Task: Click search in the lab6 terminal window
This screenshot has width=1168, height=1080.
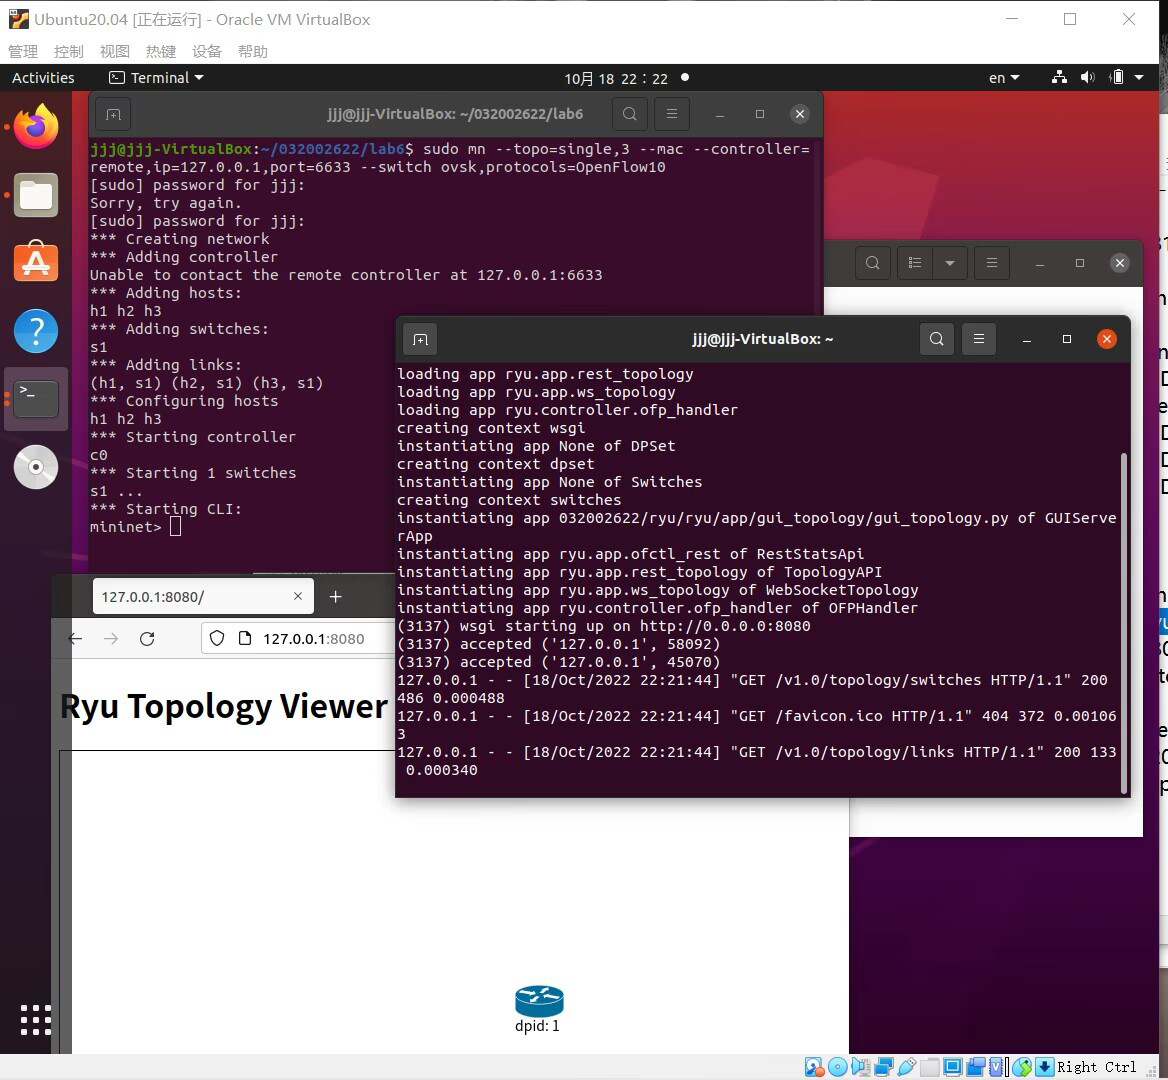Action: (x=629, y=114)
